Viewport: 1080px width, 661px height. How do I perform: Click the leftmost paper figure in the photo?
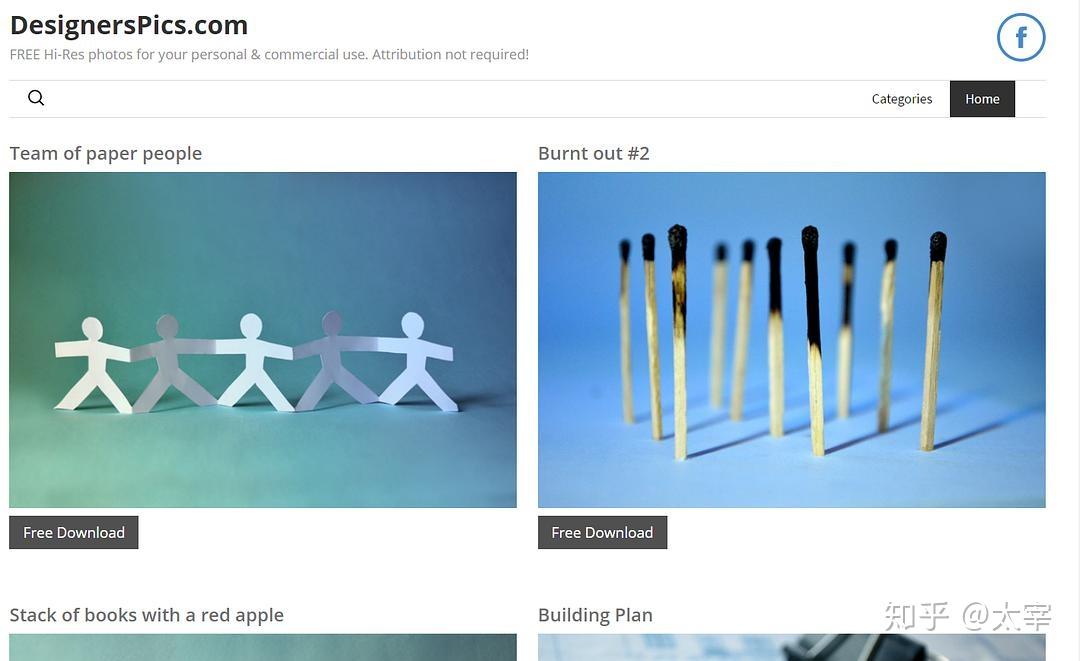click(92, 364)
